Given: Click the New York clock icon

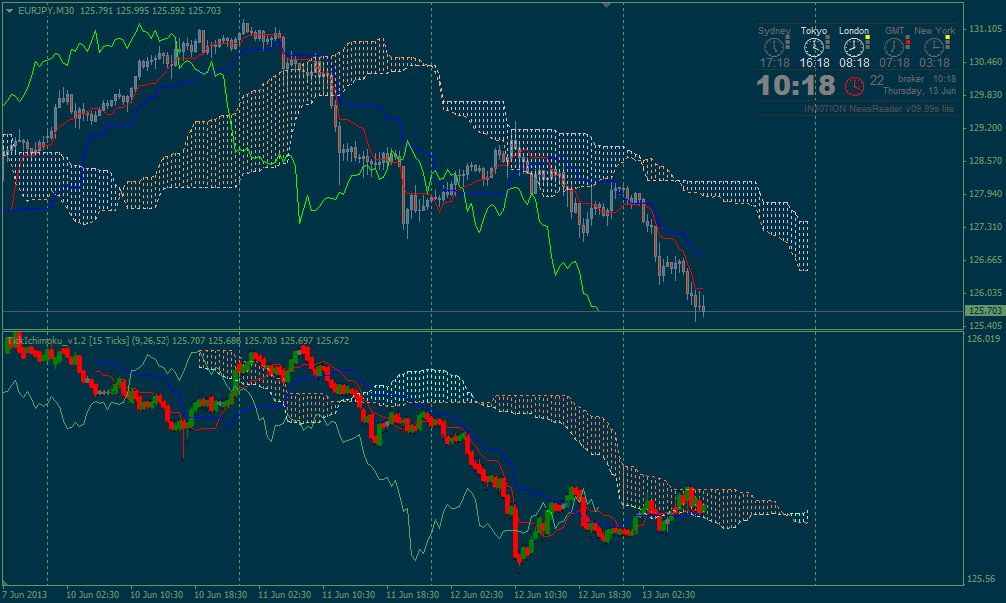Looking at the screenshot, I should [934, 47].
